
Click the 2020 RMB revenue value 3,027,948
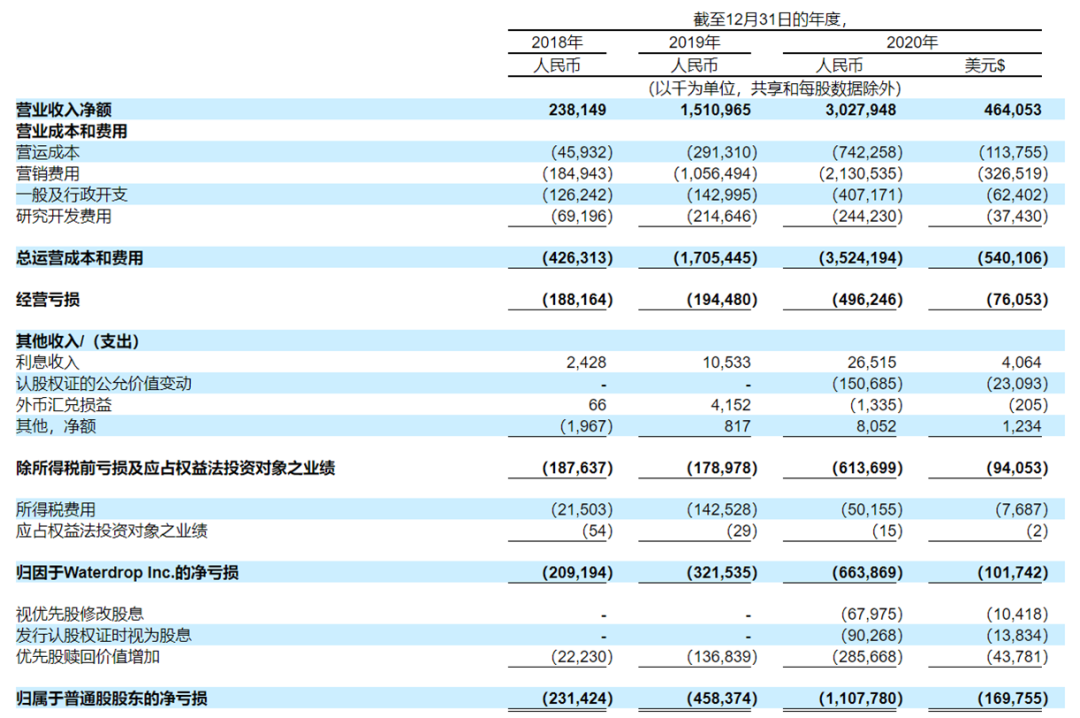861,110
